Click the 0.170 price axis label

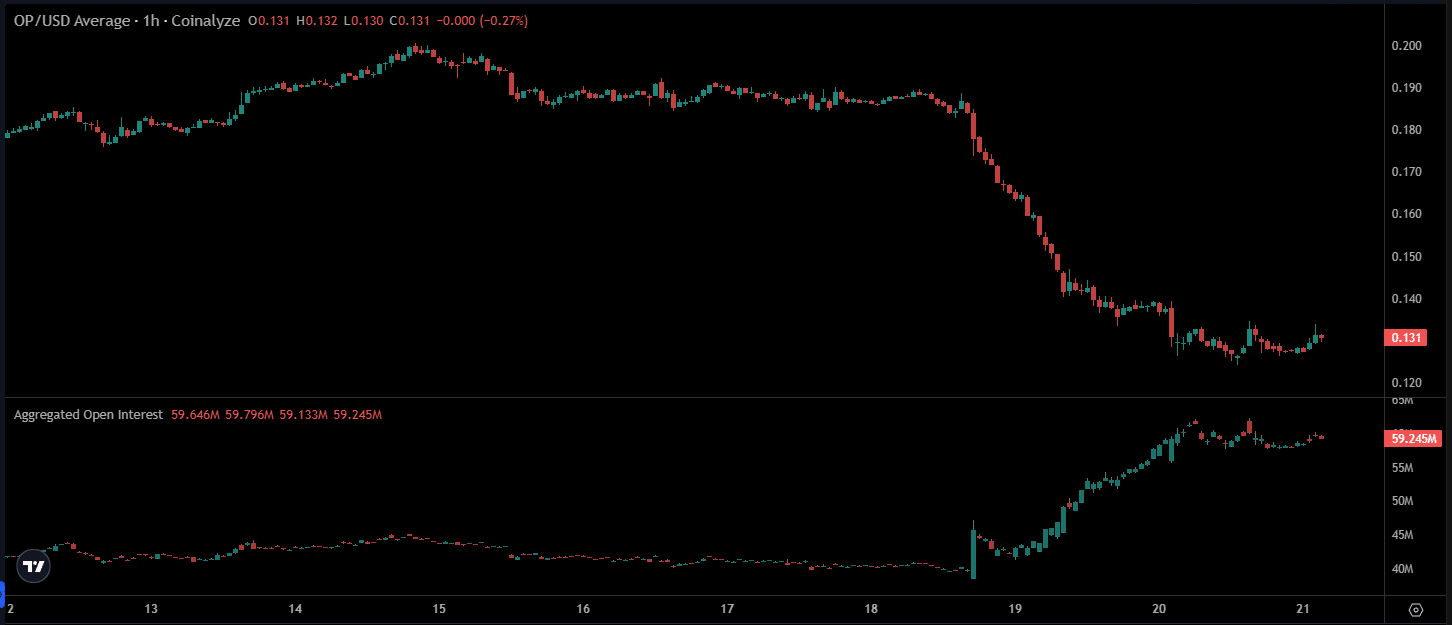1407,172
